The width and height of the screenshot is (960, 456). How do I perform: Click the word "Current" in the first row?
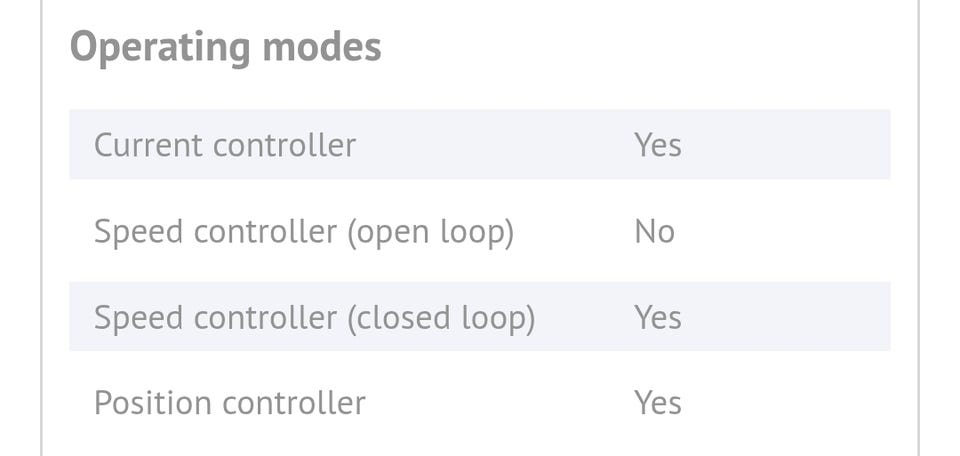(149, 145)
